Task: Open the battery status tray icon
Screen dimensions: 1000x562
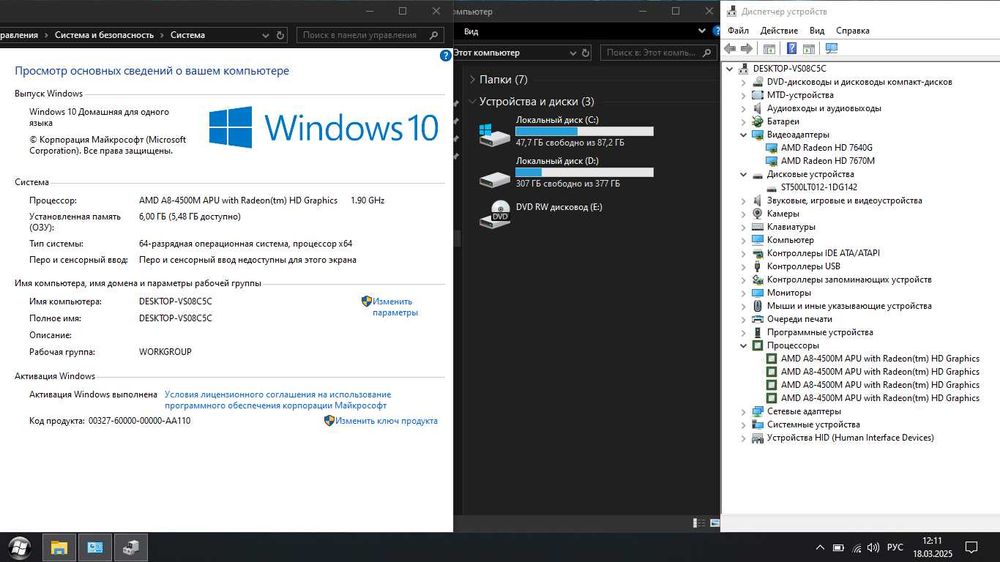Action: (x=839, y=547)
